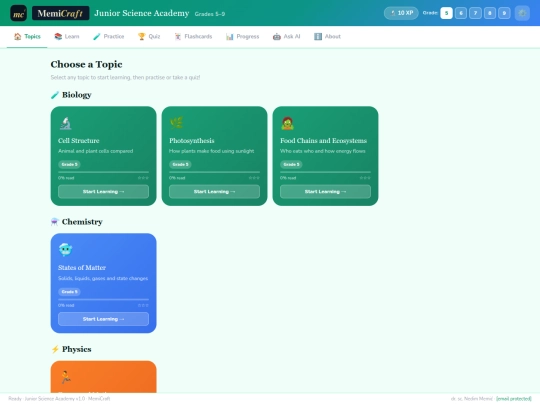Select grade 9 filter
This screenshot has width=540, height=405.
click(x=504, y=13)
